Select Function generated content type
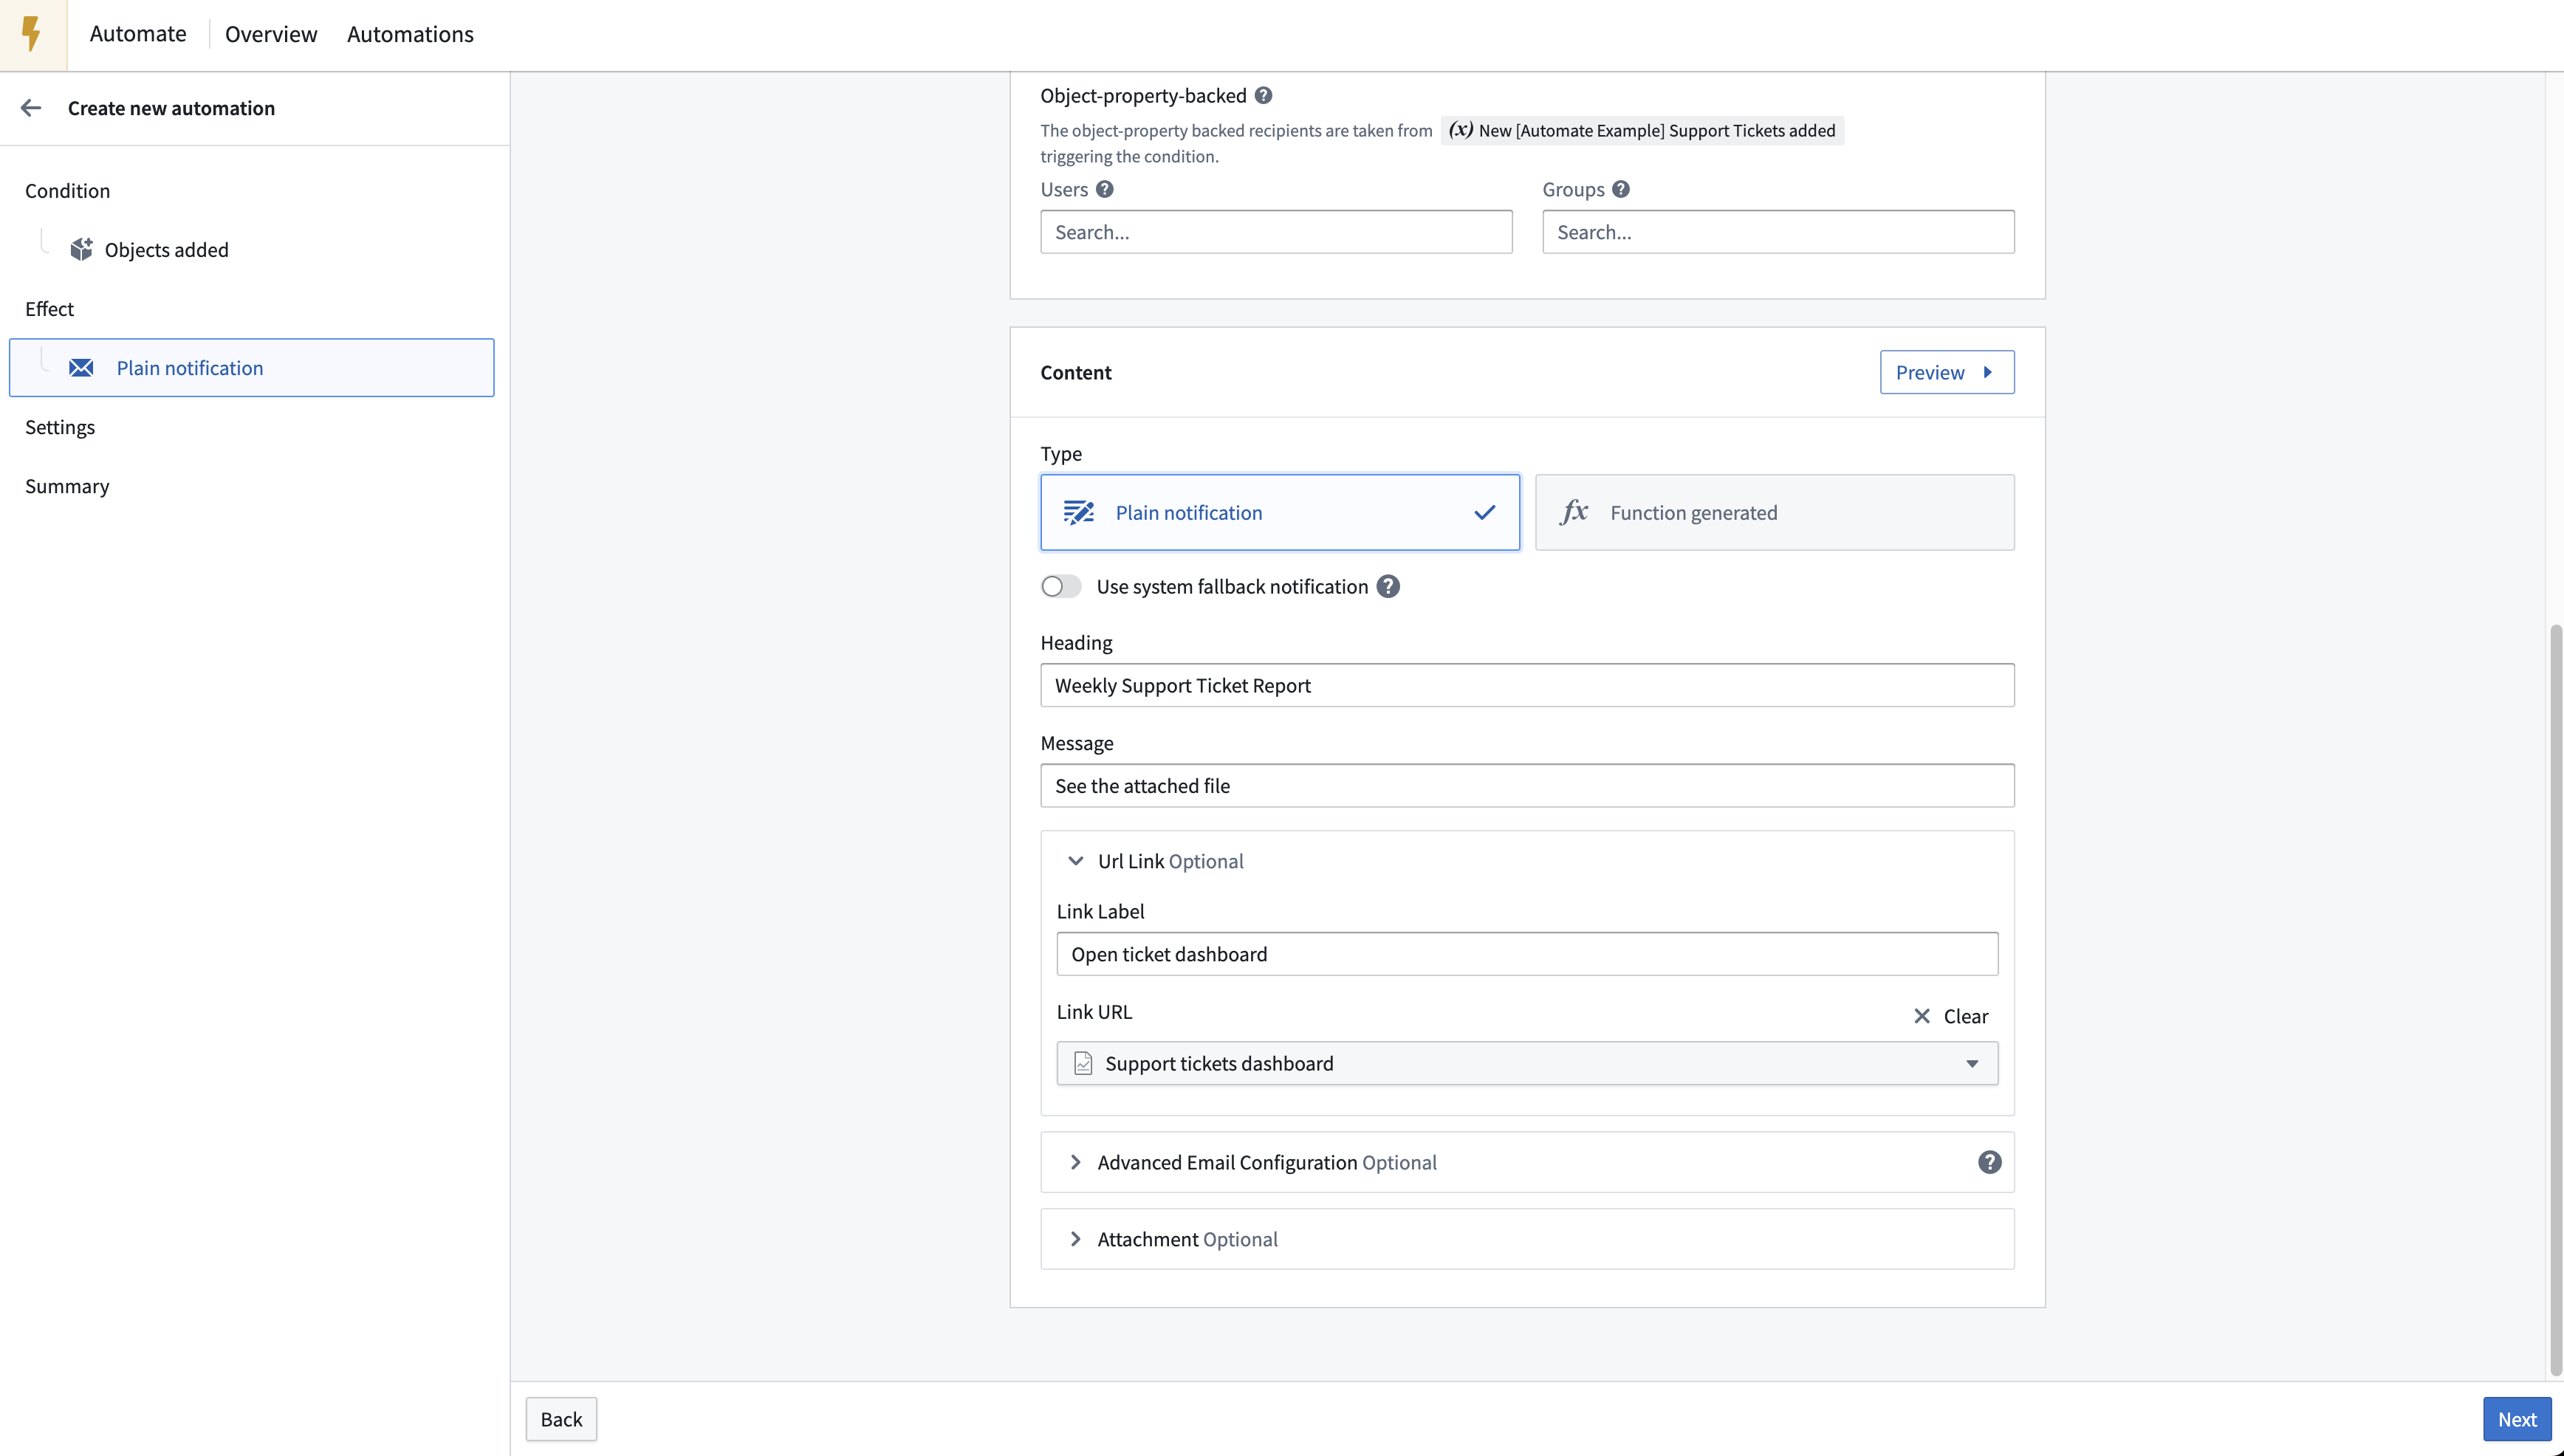Image resolution: width=2564 pixels, height=1456 pixels. (1774, 512)
